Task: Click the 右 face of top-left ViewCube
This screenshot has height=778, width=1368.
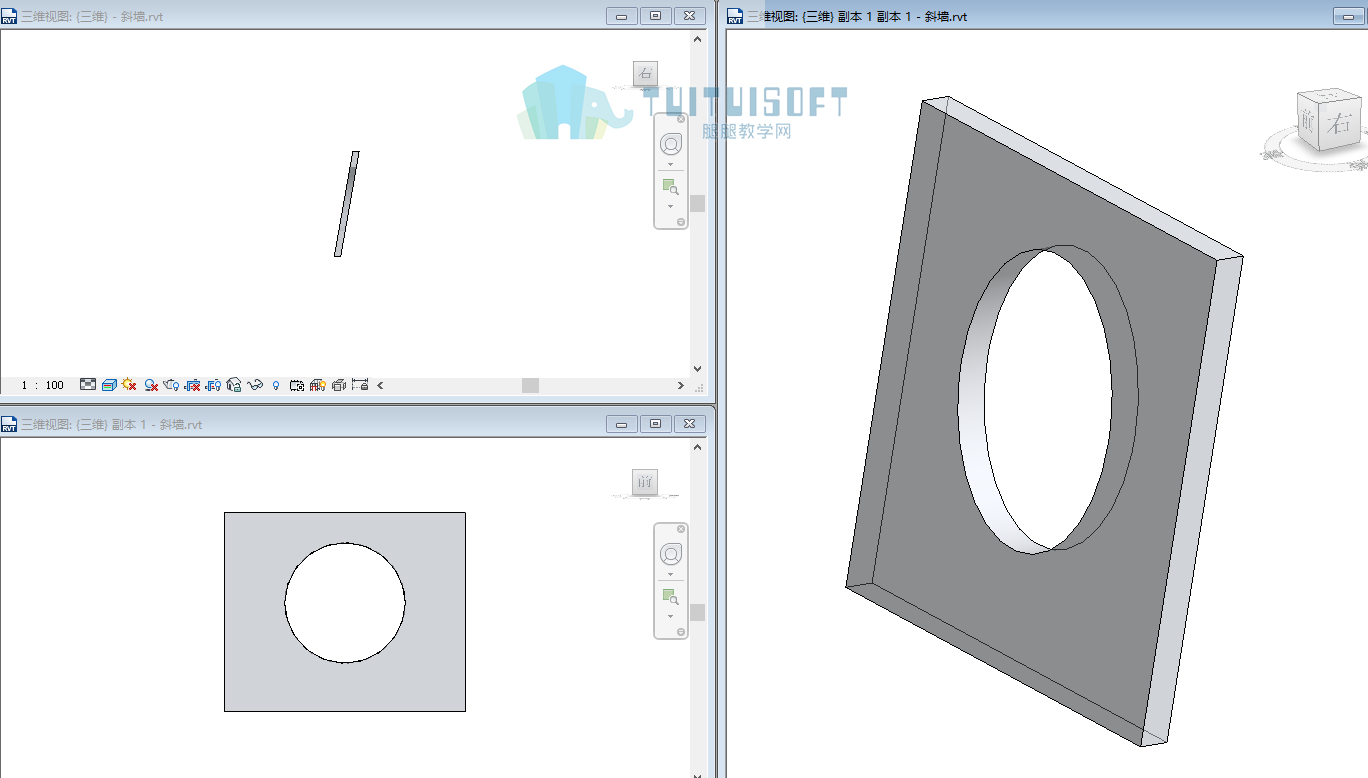Action: pyautogui.click(x=646, y=73)
